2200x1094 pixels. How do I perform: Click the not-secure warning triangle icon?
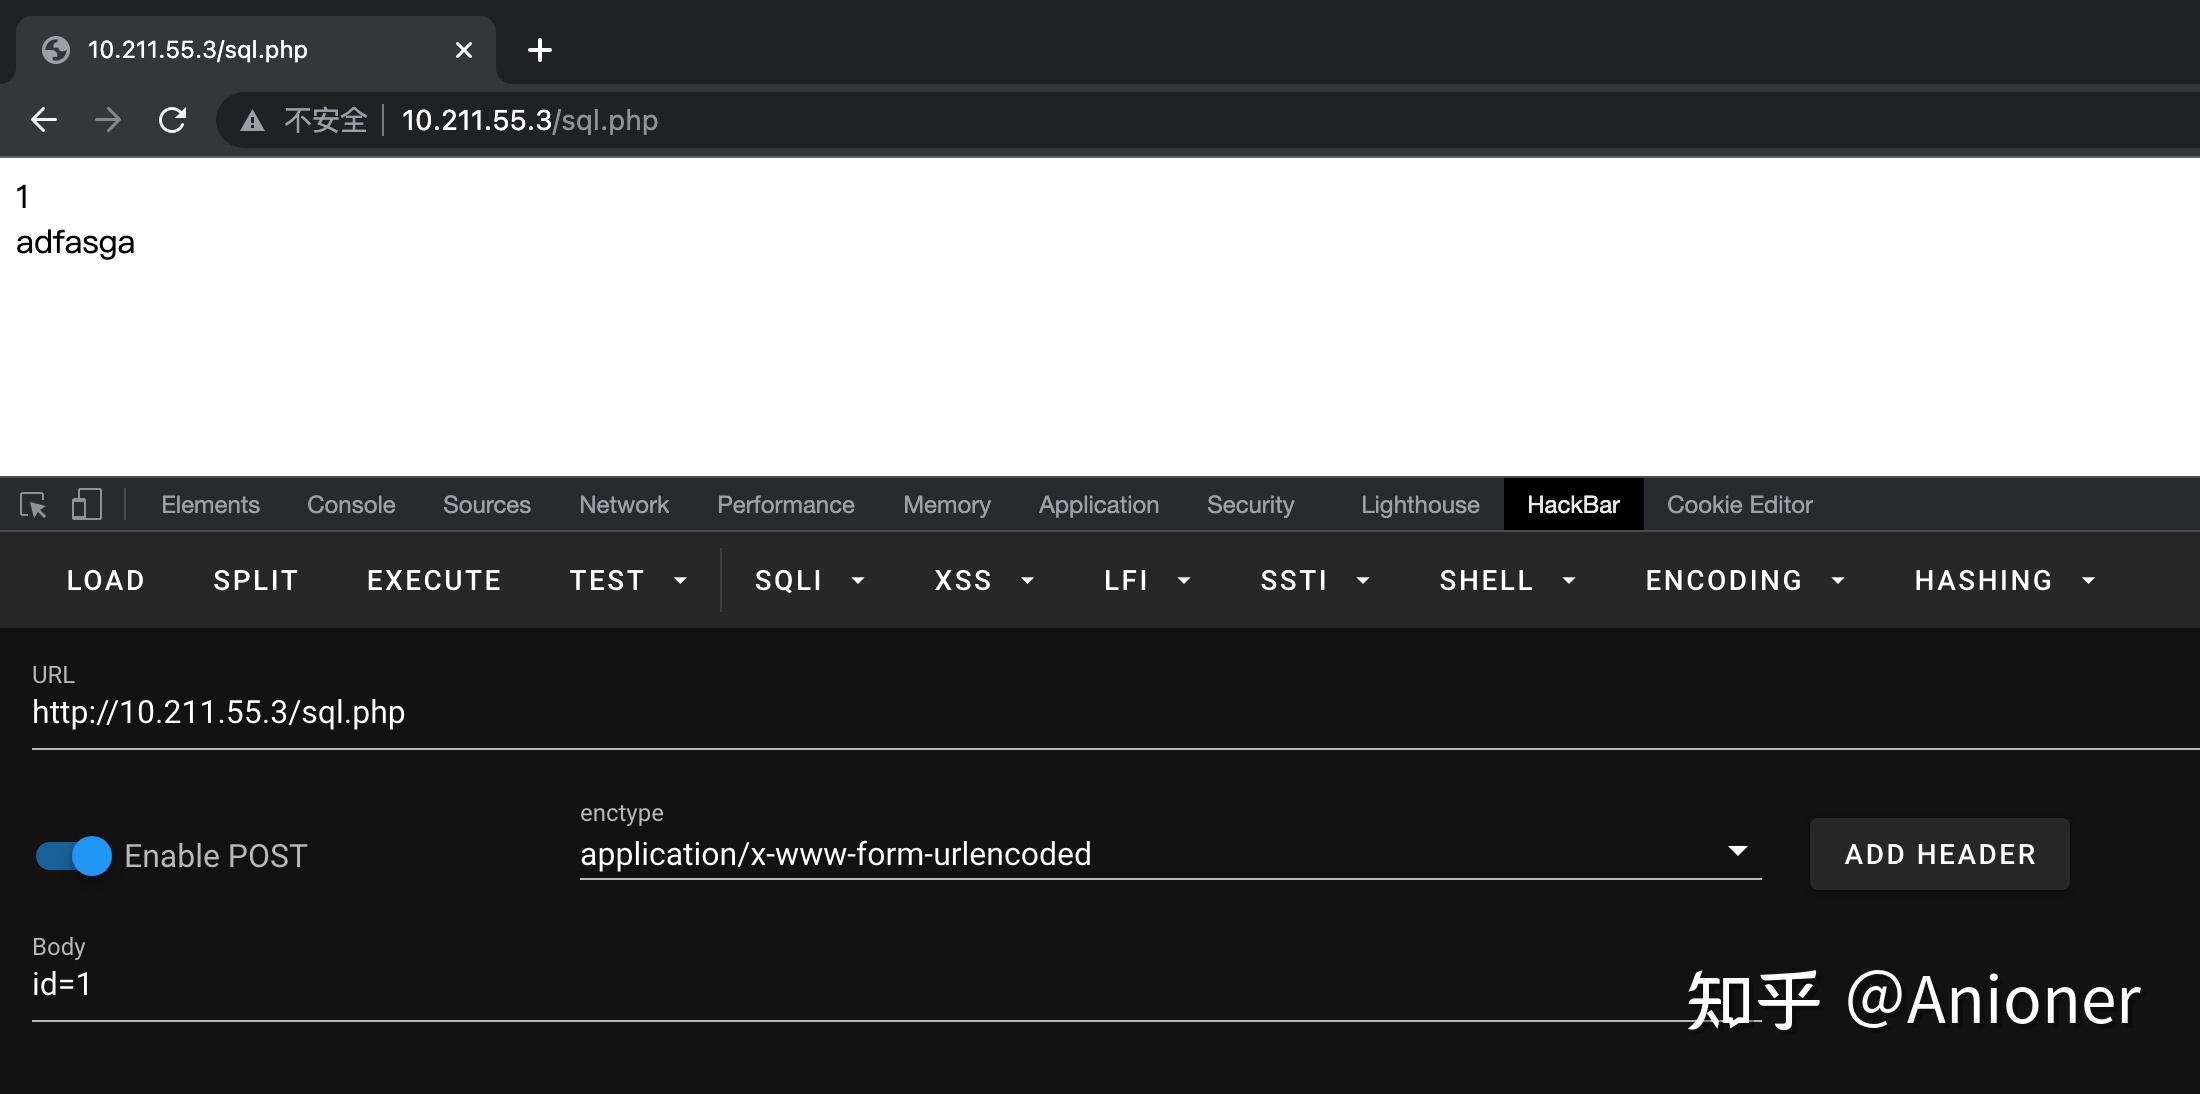(x=252, y=121)
